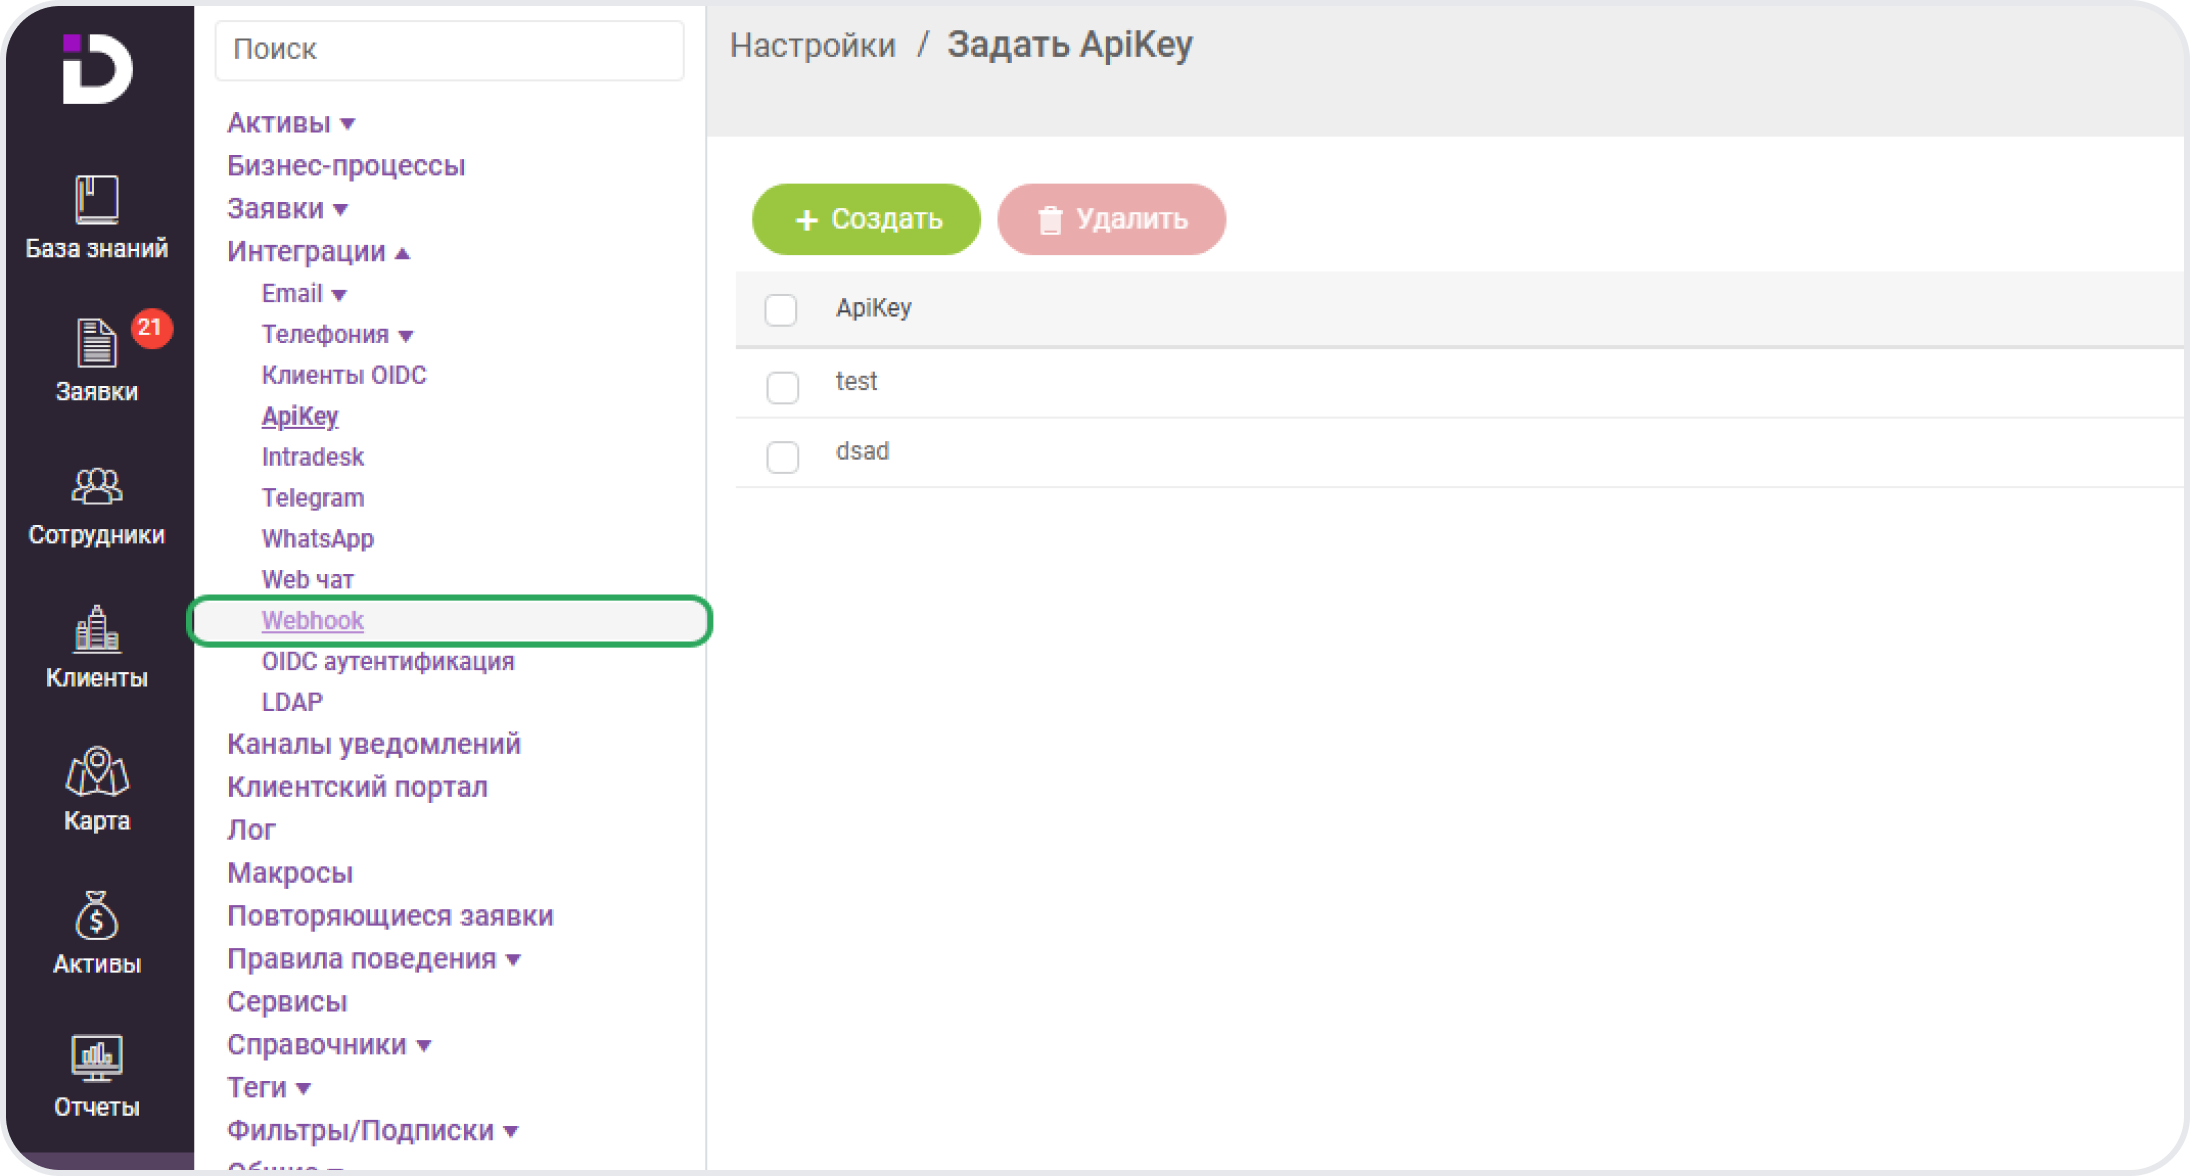Collapse the Интеграции section arrow
2190x1176 pixels.
click(x=403, y=253)
